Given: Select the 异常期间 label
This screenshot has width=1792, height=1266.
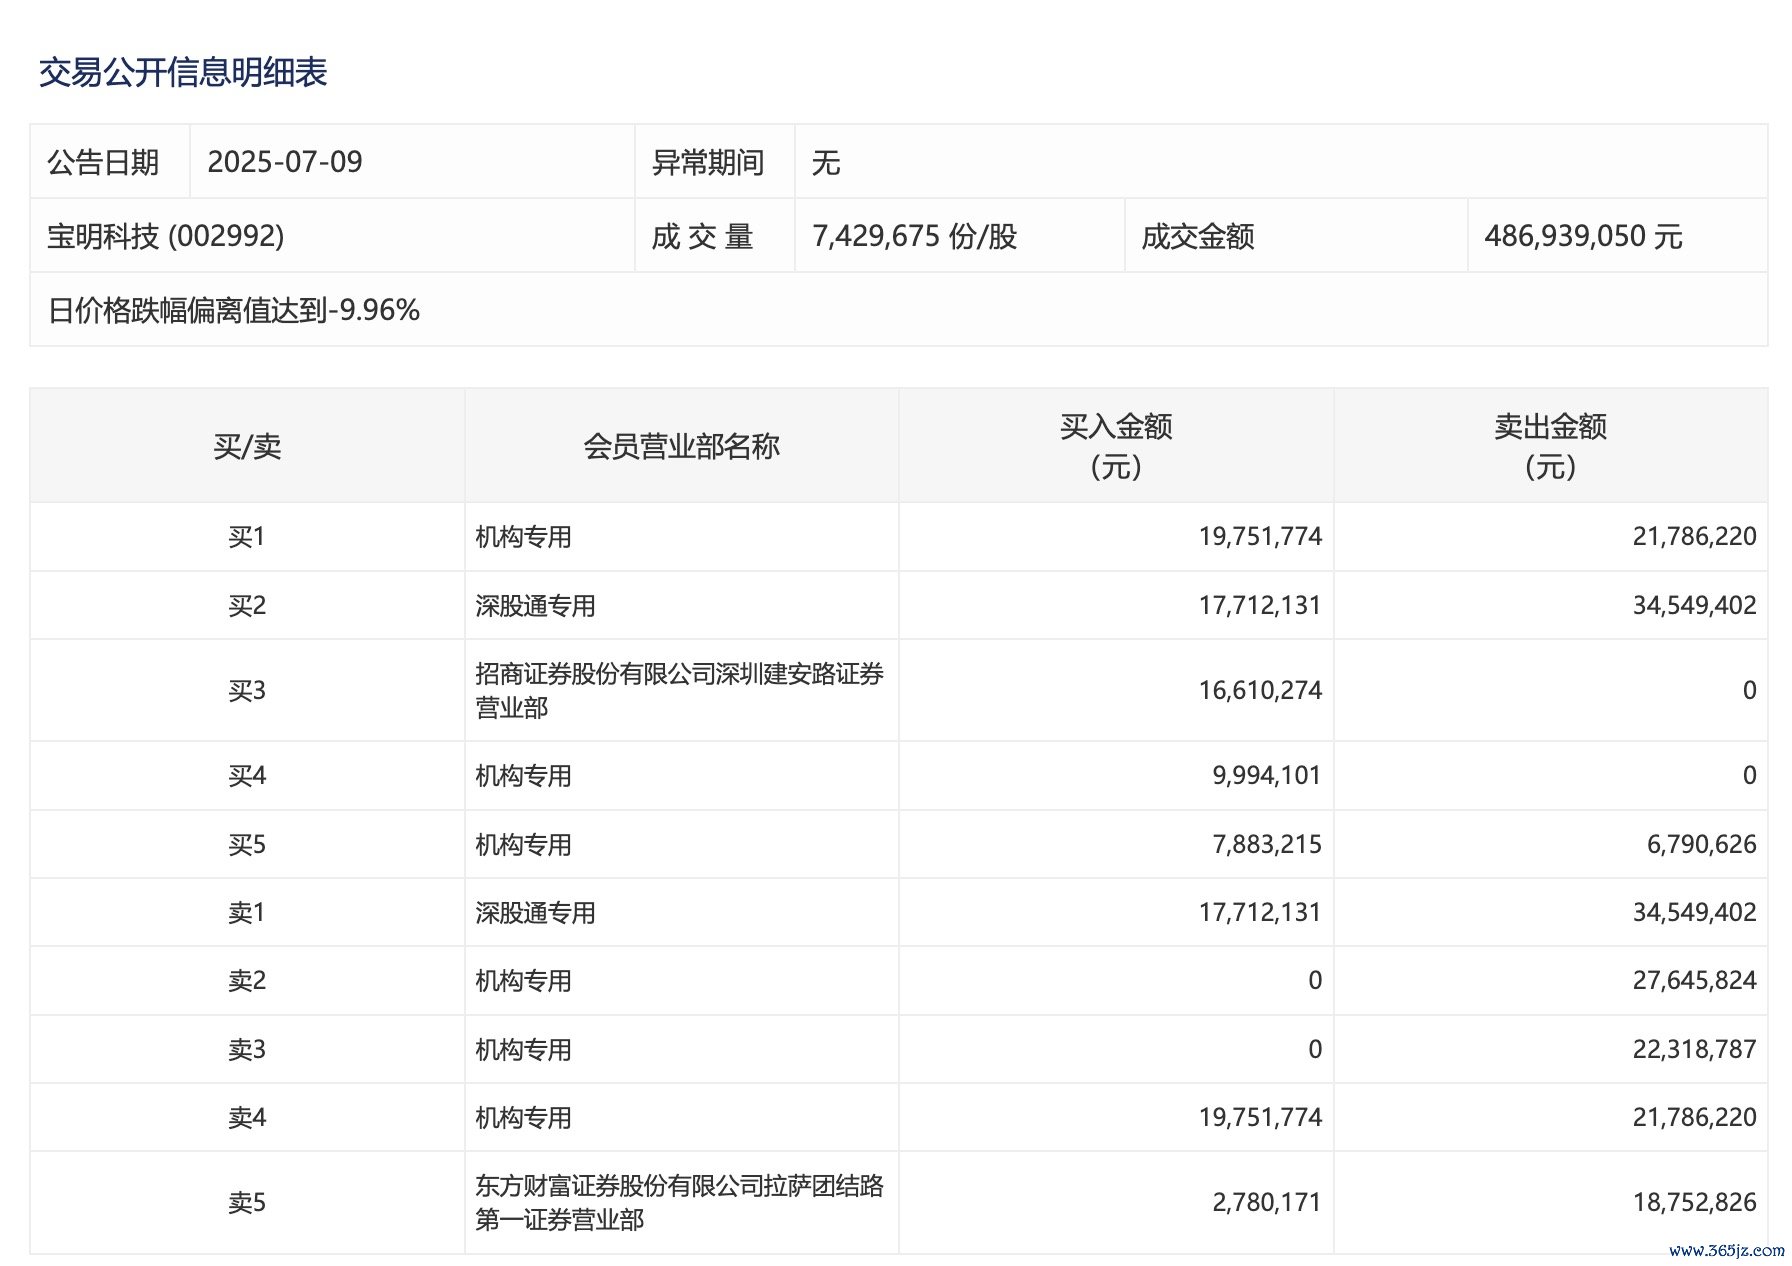Looking at the screenshot, I should (708, 162).
